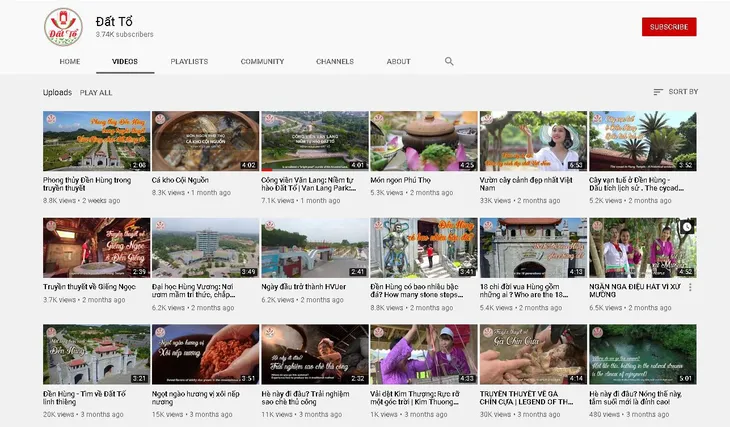
Task: Open Đại học Hùng Vương video thumbnail
Action: 205,248
